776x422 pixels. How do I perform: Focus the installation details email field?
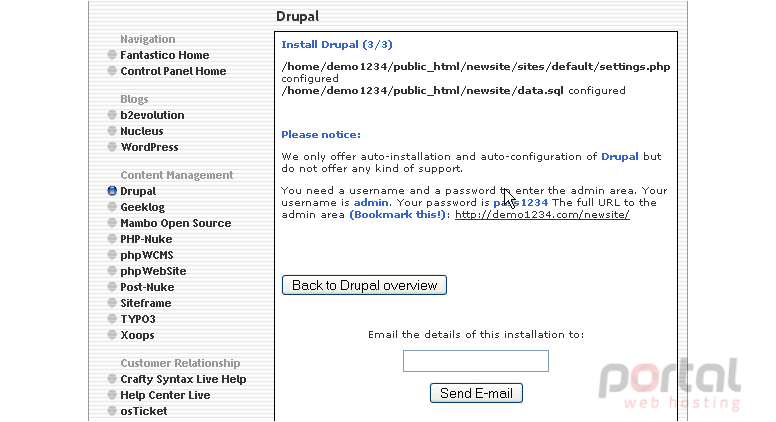[x=476, y=361]
